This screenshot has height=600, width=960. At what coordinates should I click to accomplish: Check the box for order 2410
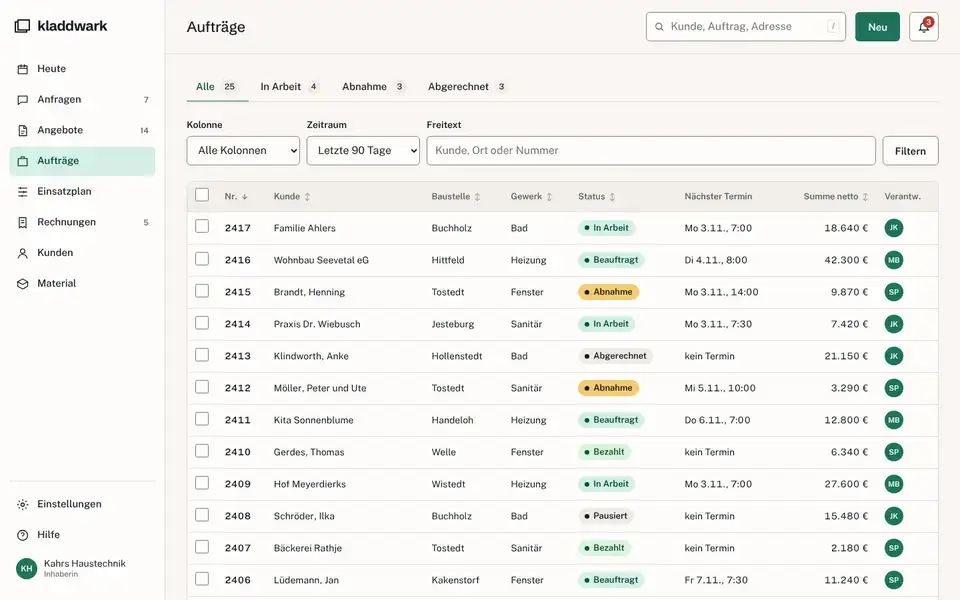(202, 451)
